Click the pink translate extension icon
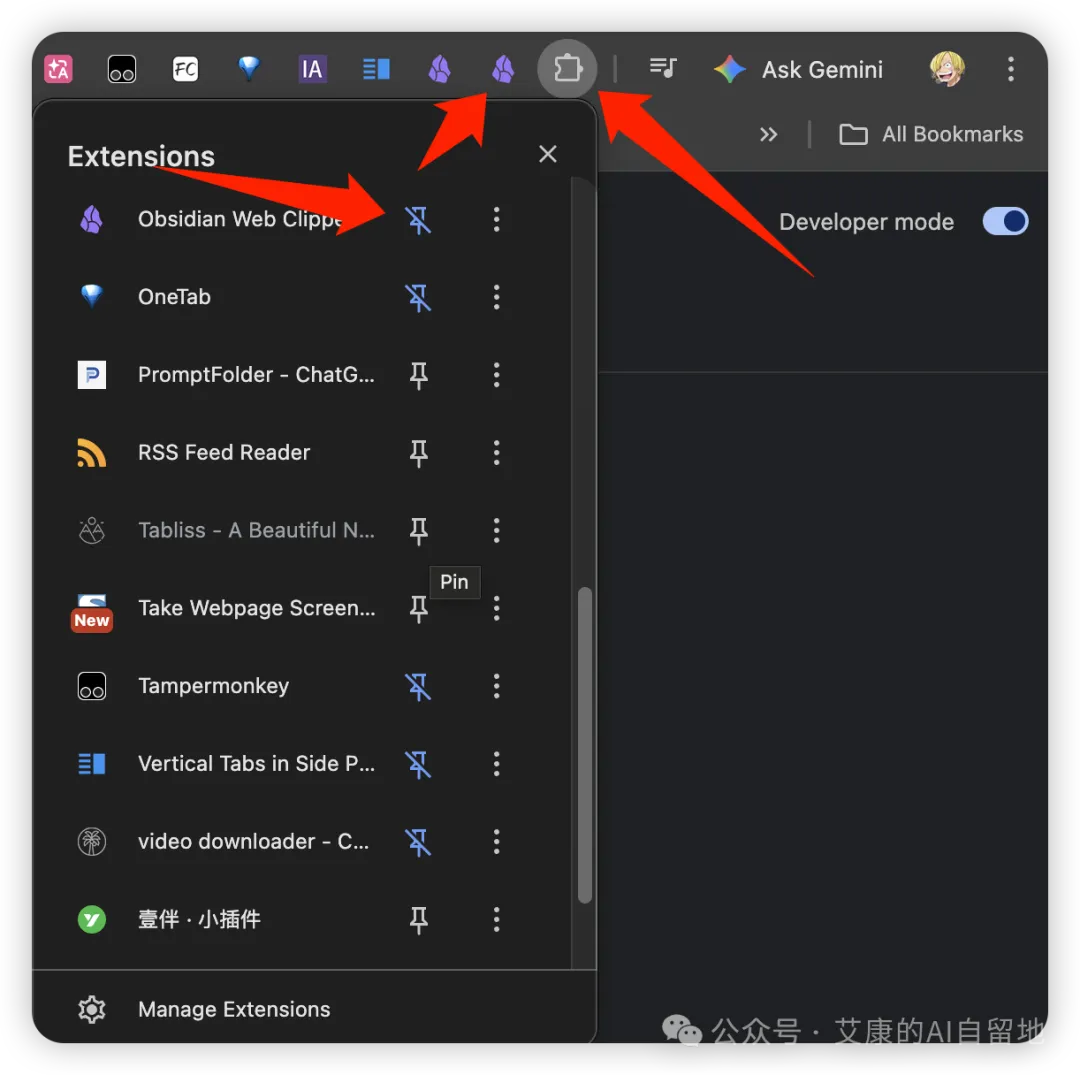1080x1075 pixels. click(x=58, y=69)
